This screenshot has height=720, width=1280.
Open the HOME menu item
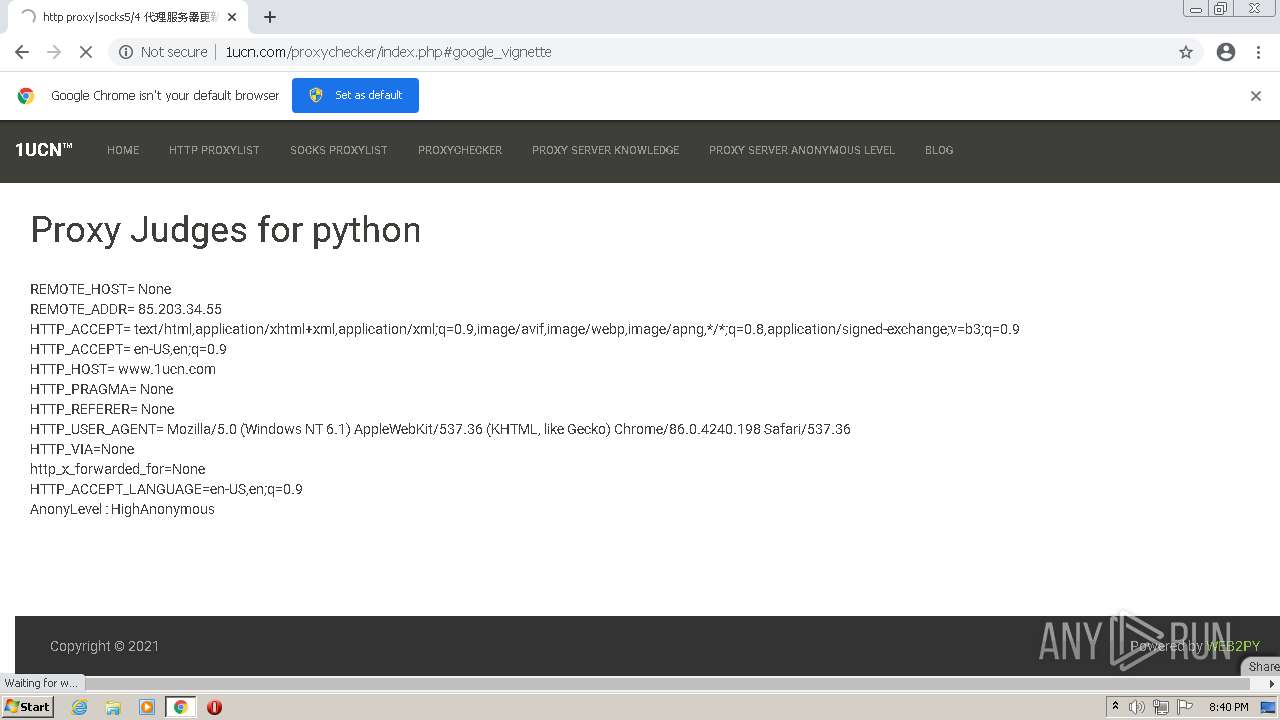tap(123, 150)
